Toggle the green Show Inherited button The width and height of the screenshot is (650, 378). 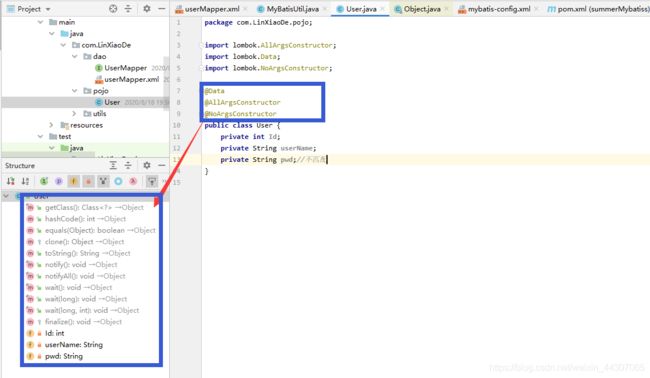click(44, 181)
